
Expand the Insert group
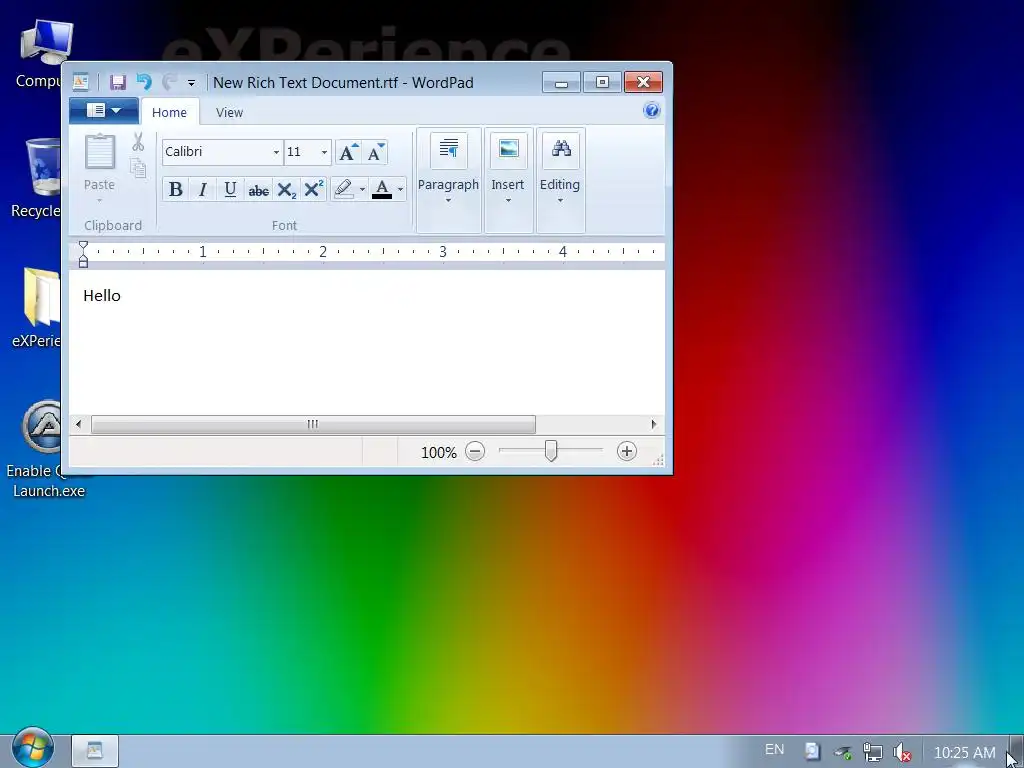(508, 180)
